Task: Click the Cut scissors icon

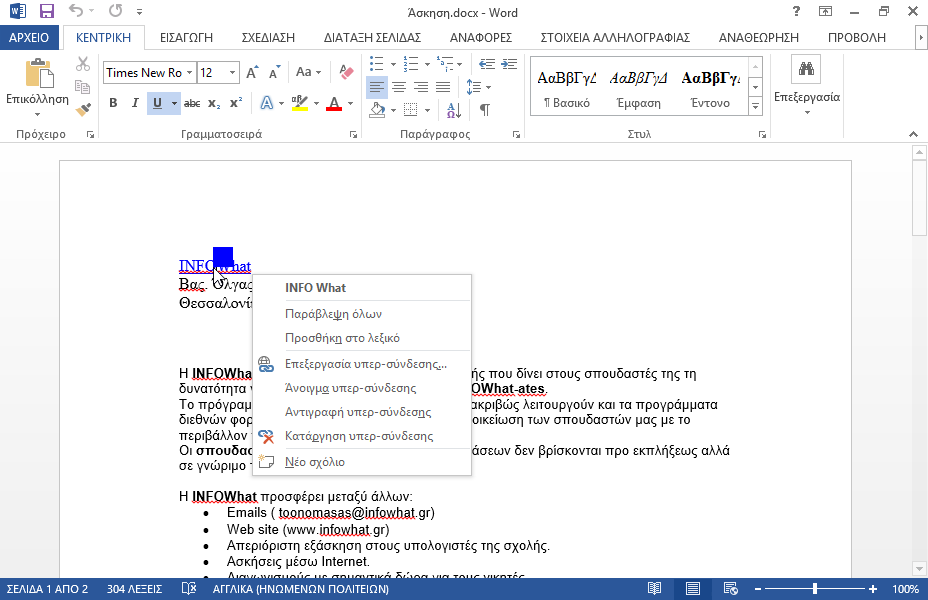Action: pyautogui.click(x=83, y=63)
